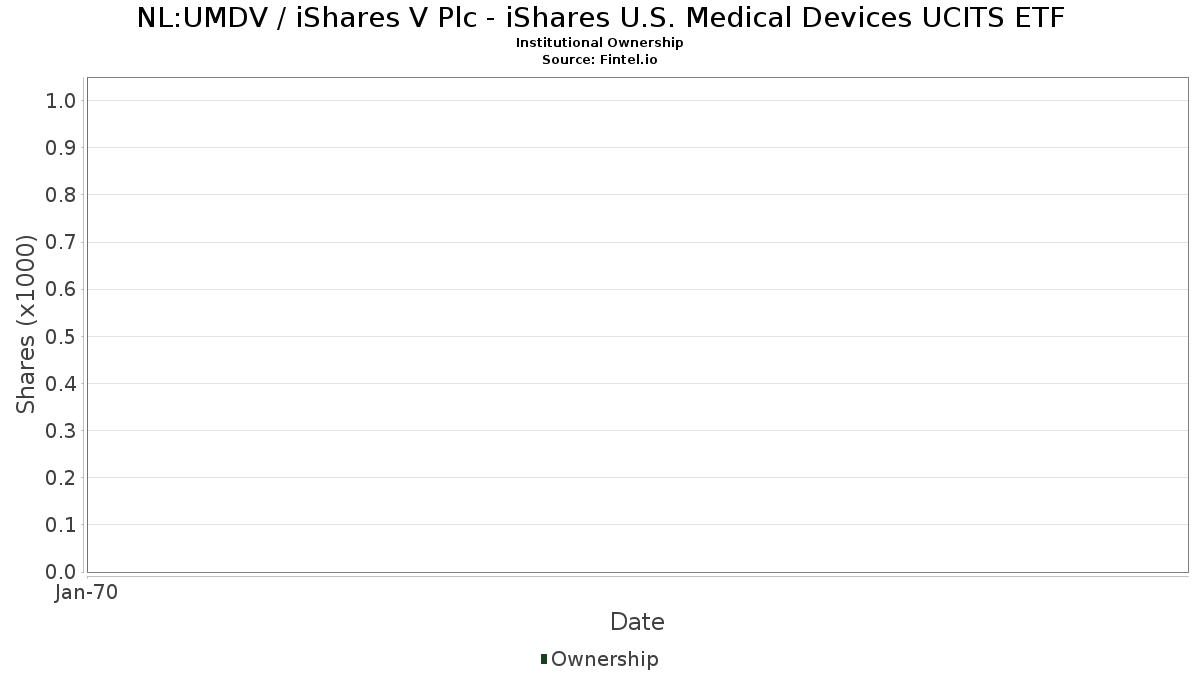Click the 0.2 y-axis tick label

click(x=61, y=478)
